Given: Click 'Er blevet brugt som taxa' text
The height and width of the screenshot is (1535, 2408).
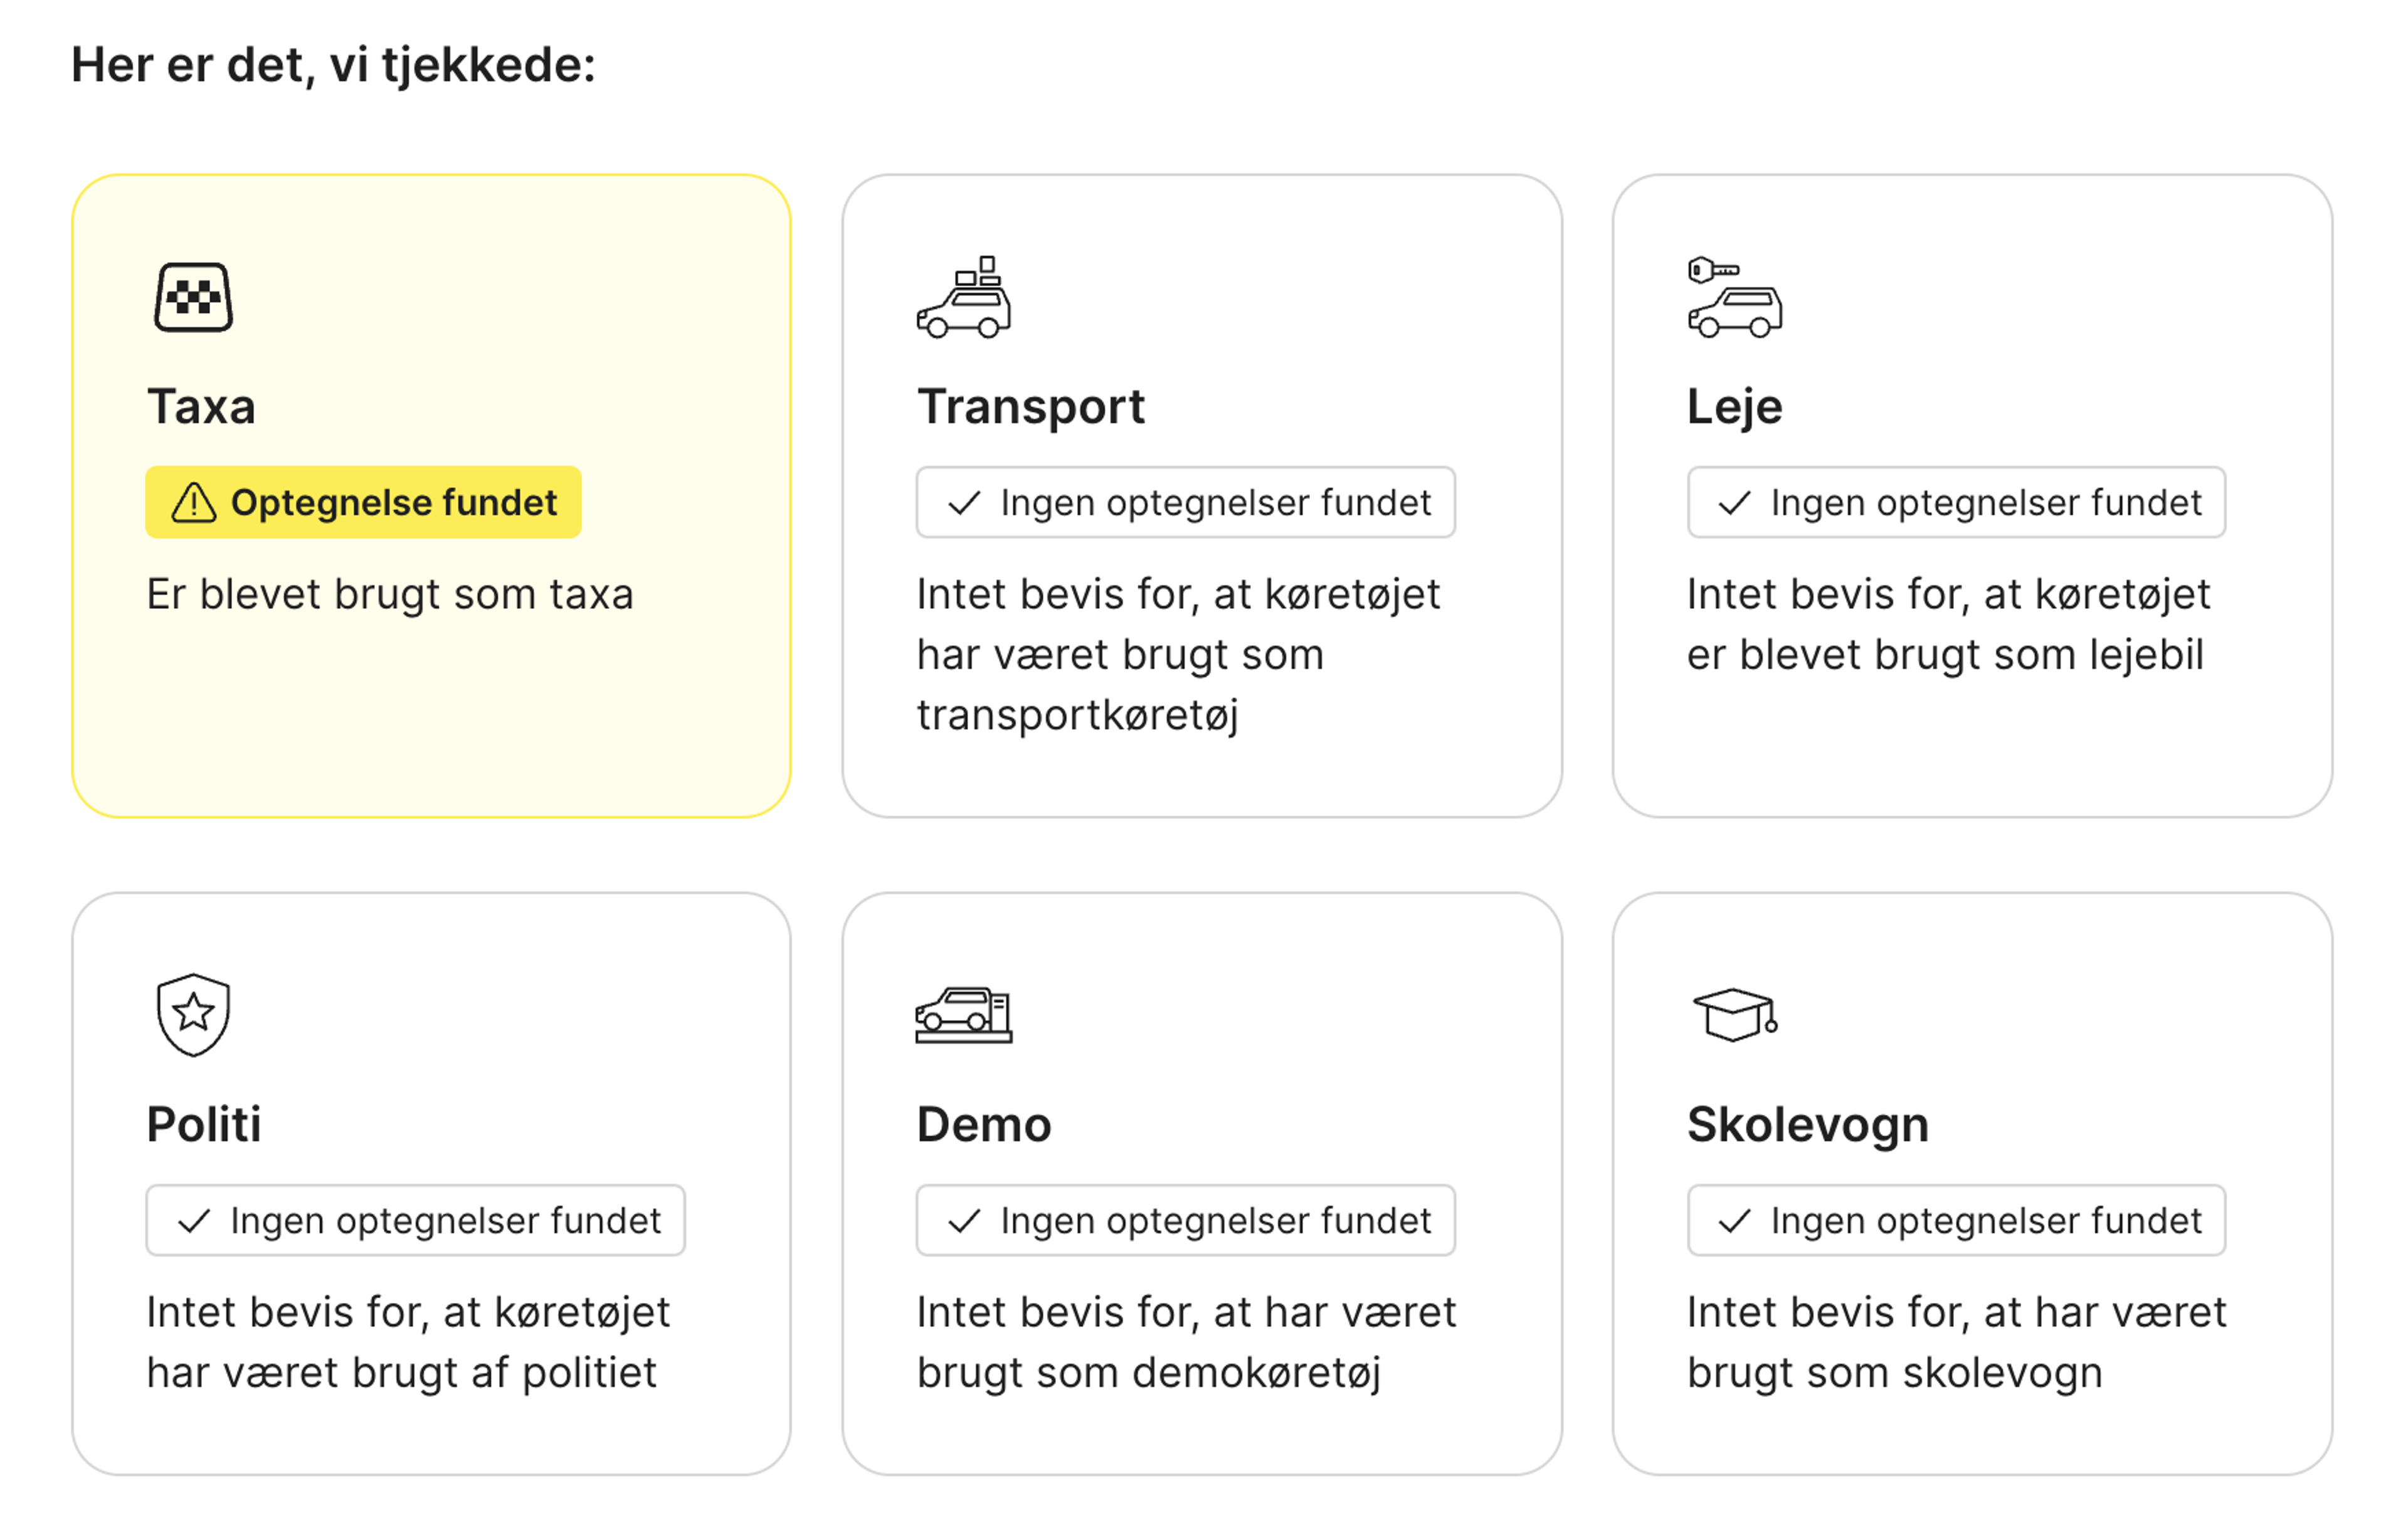Looking at the screenshot, I should pos(390,594).
